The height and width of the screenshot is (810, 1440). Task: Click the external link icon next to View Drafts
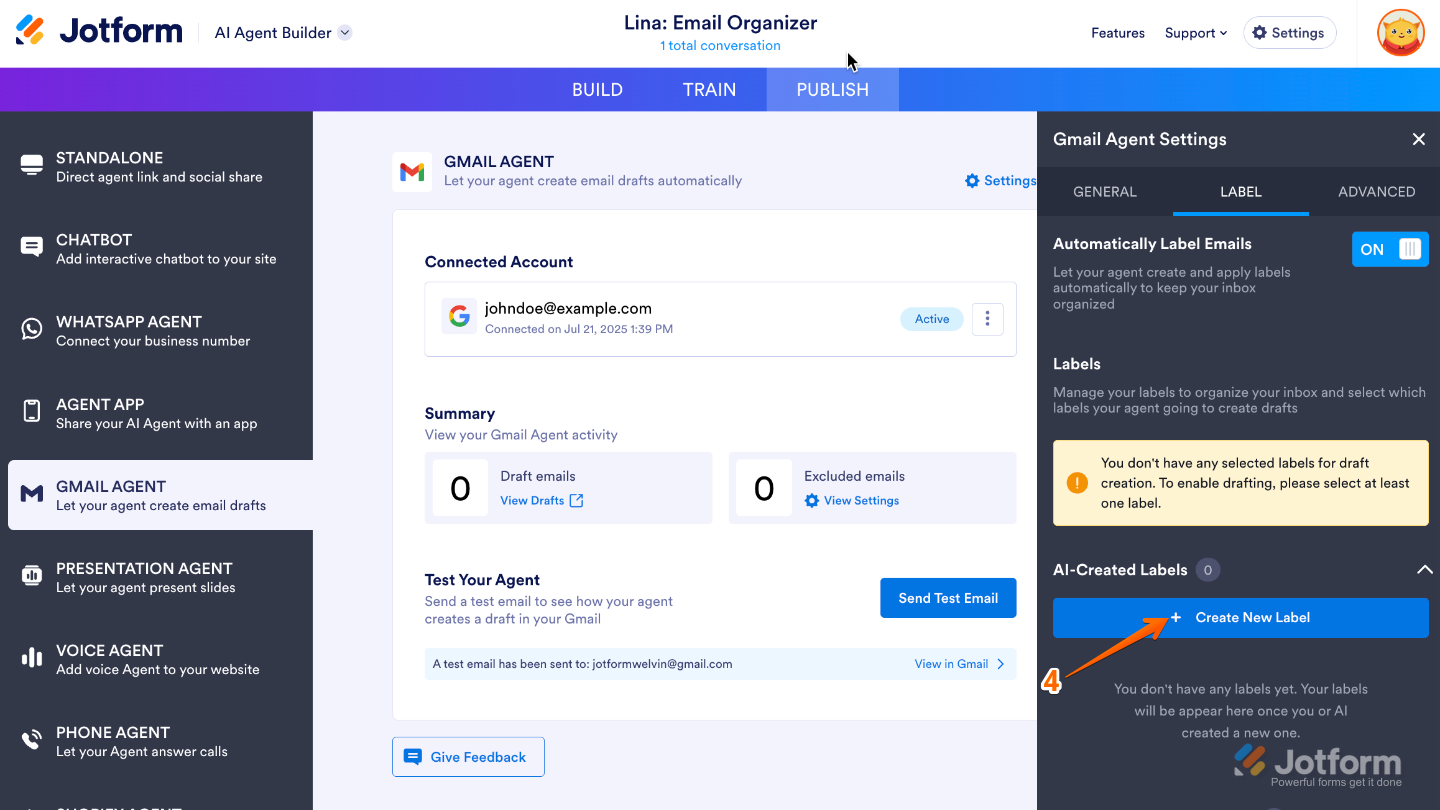click(x=576, y=500)
